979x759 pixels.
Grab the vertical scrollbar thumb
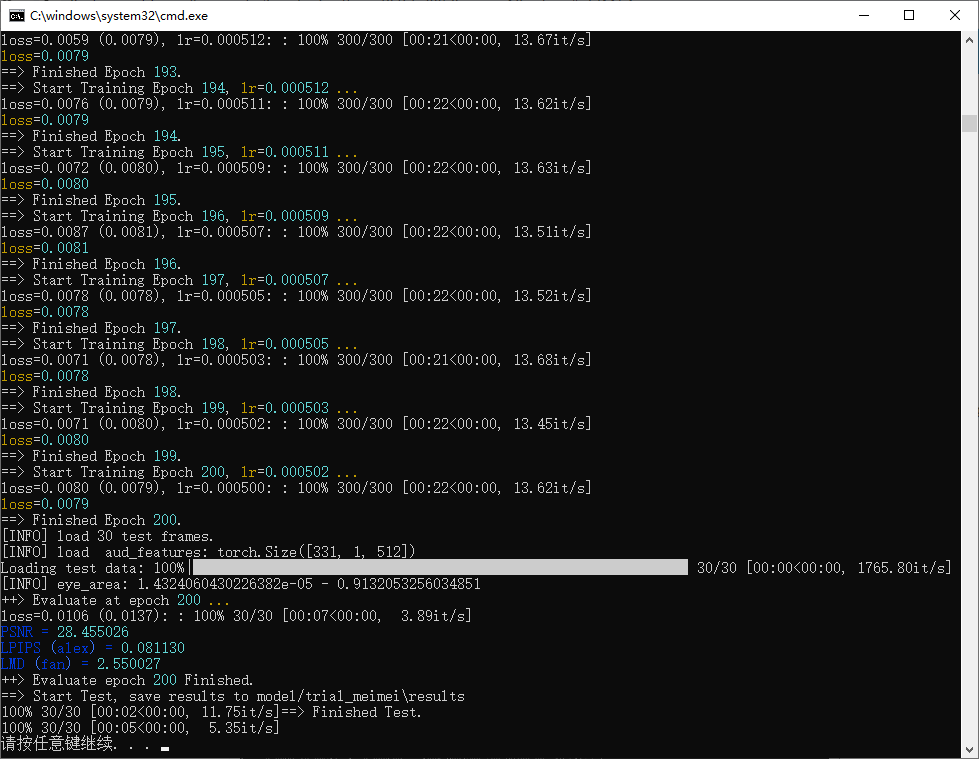pyautogui.click(x=968, y=123)
